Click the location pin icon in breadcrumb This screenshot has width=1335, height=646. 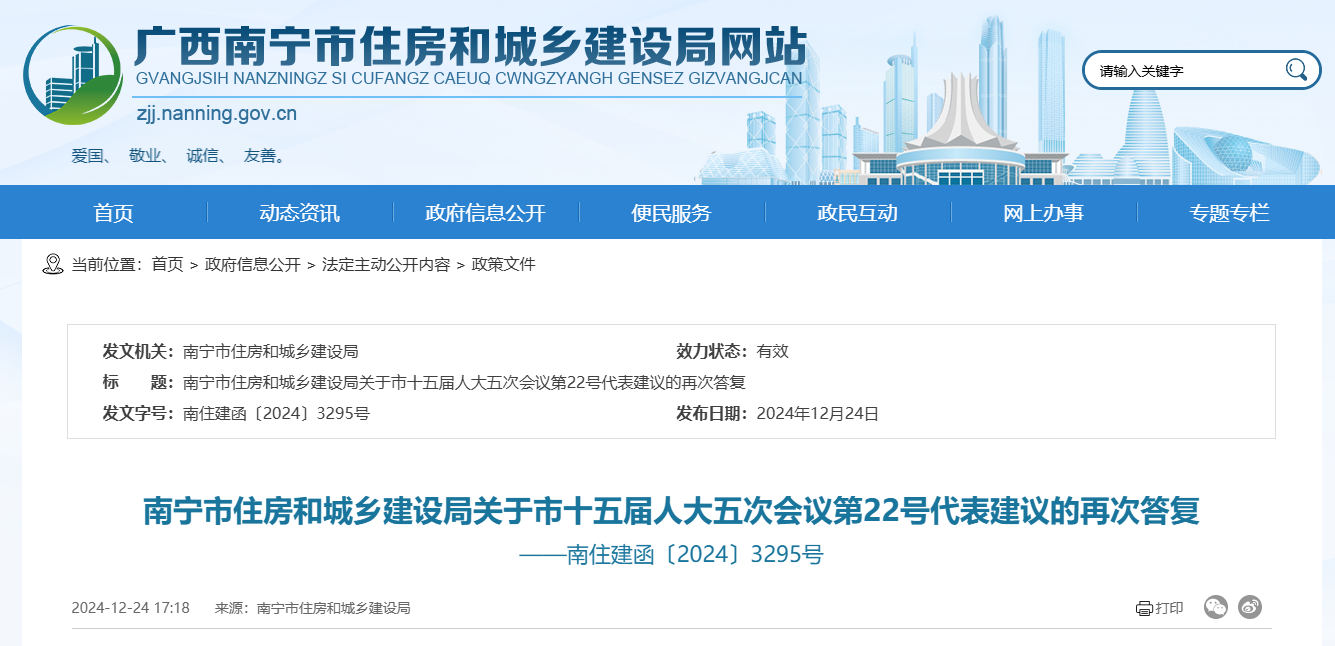(x=53, y=265)
